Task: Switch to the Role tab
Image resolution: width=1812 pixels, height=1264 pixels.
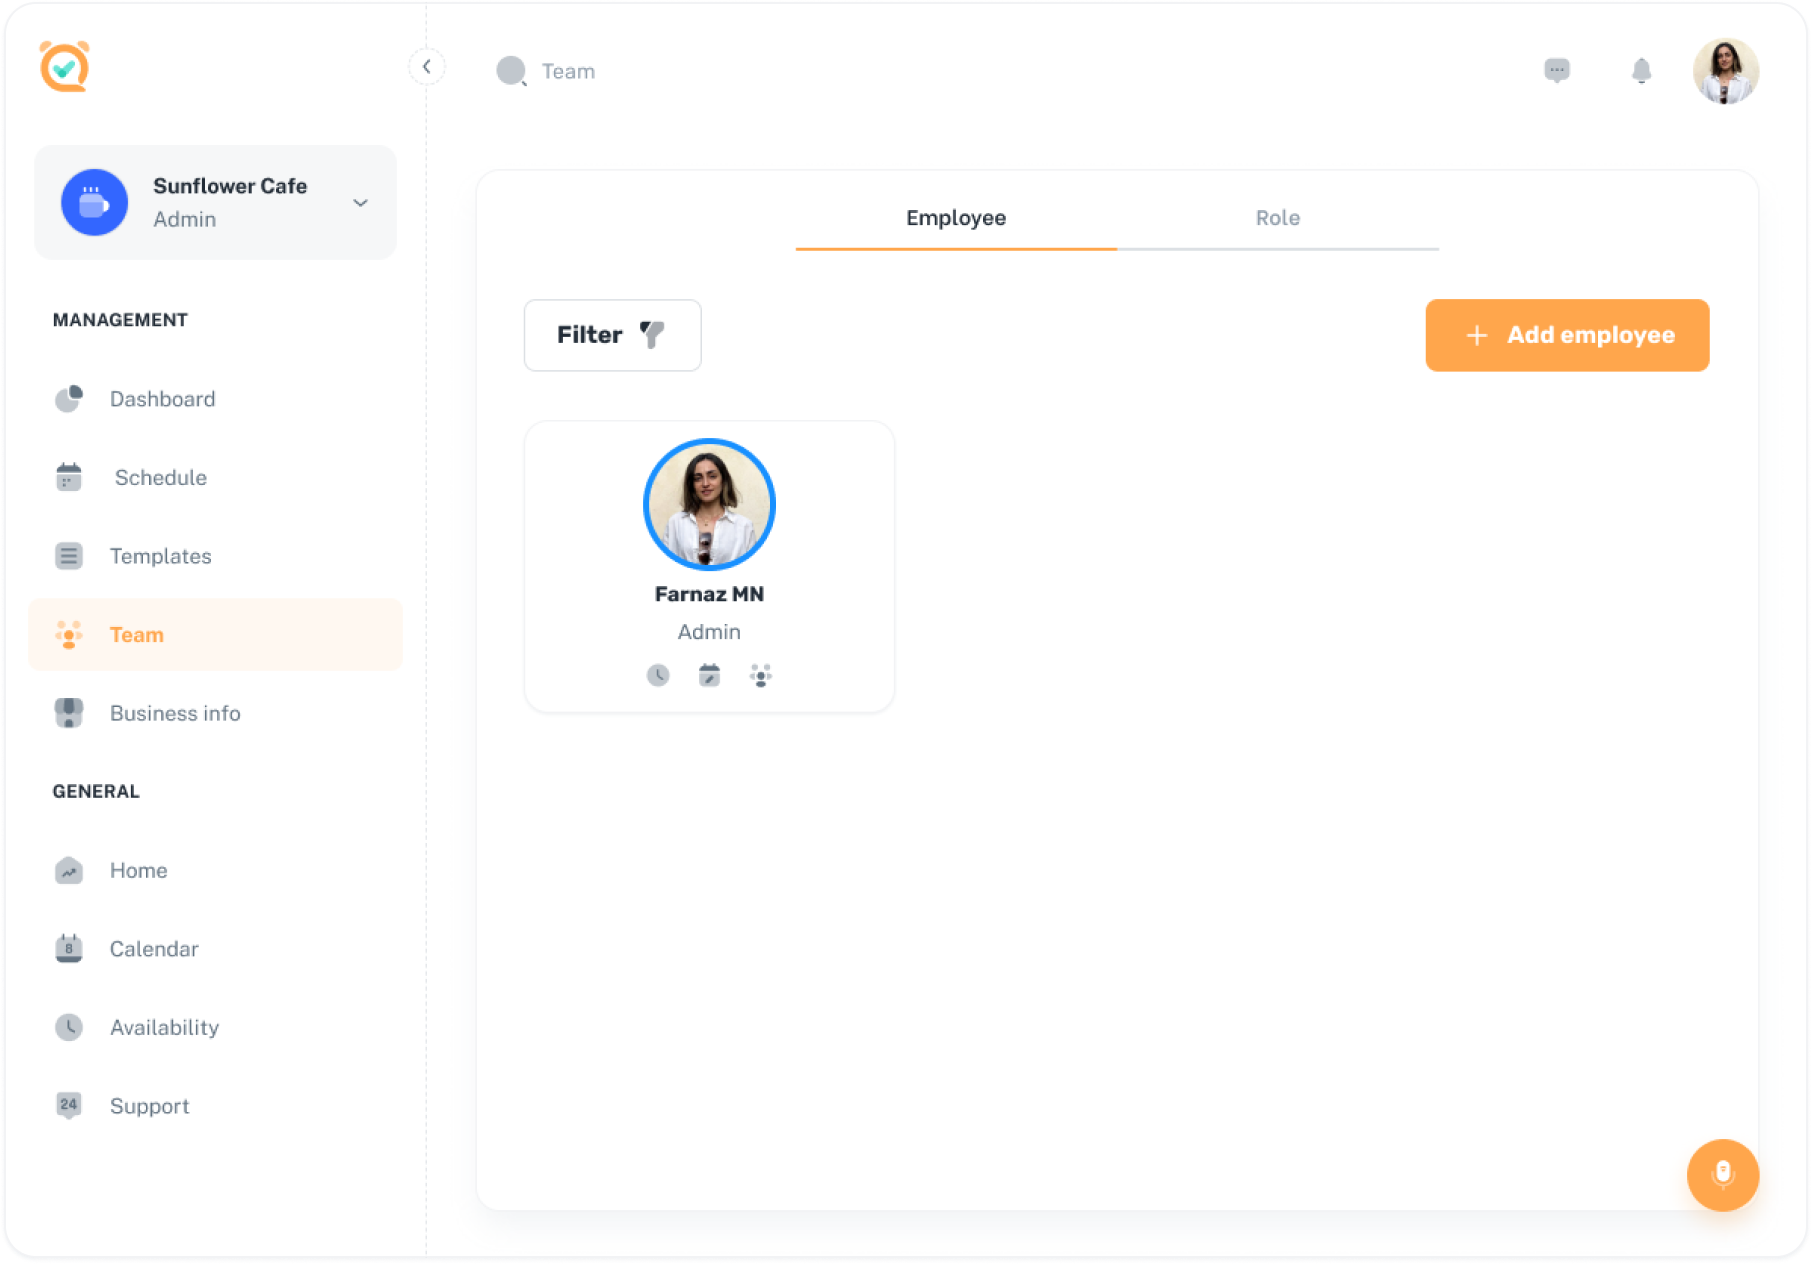Action: 1277,218
